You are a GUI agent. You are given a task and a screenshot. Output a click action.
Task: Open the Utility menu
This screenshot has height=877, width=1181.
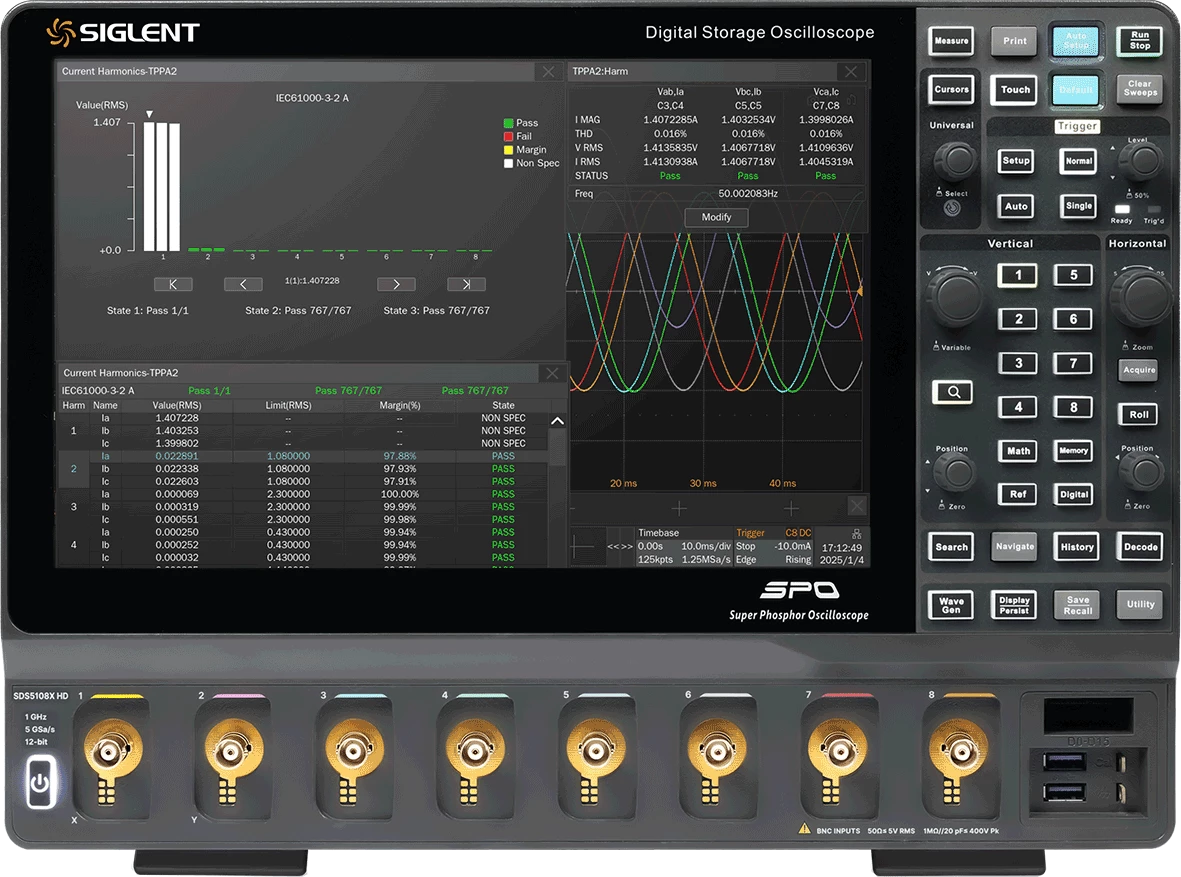click(x=1140, y=604)
